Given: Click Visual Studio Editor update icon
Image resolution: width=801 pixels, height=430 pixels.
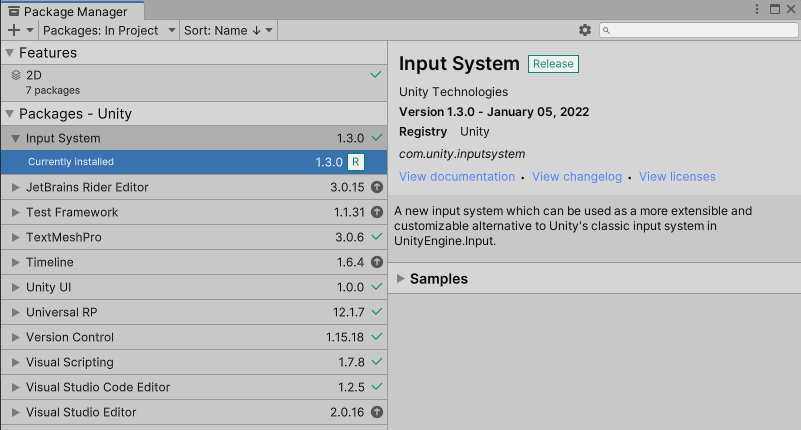Looking at the screenshot, I should click(377, 412).
